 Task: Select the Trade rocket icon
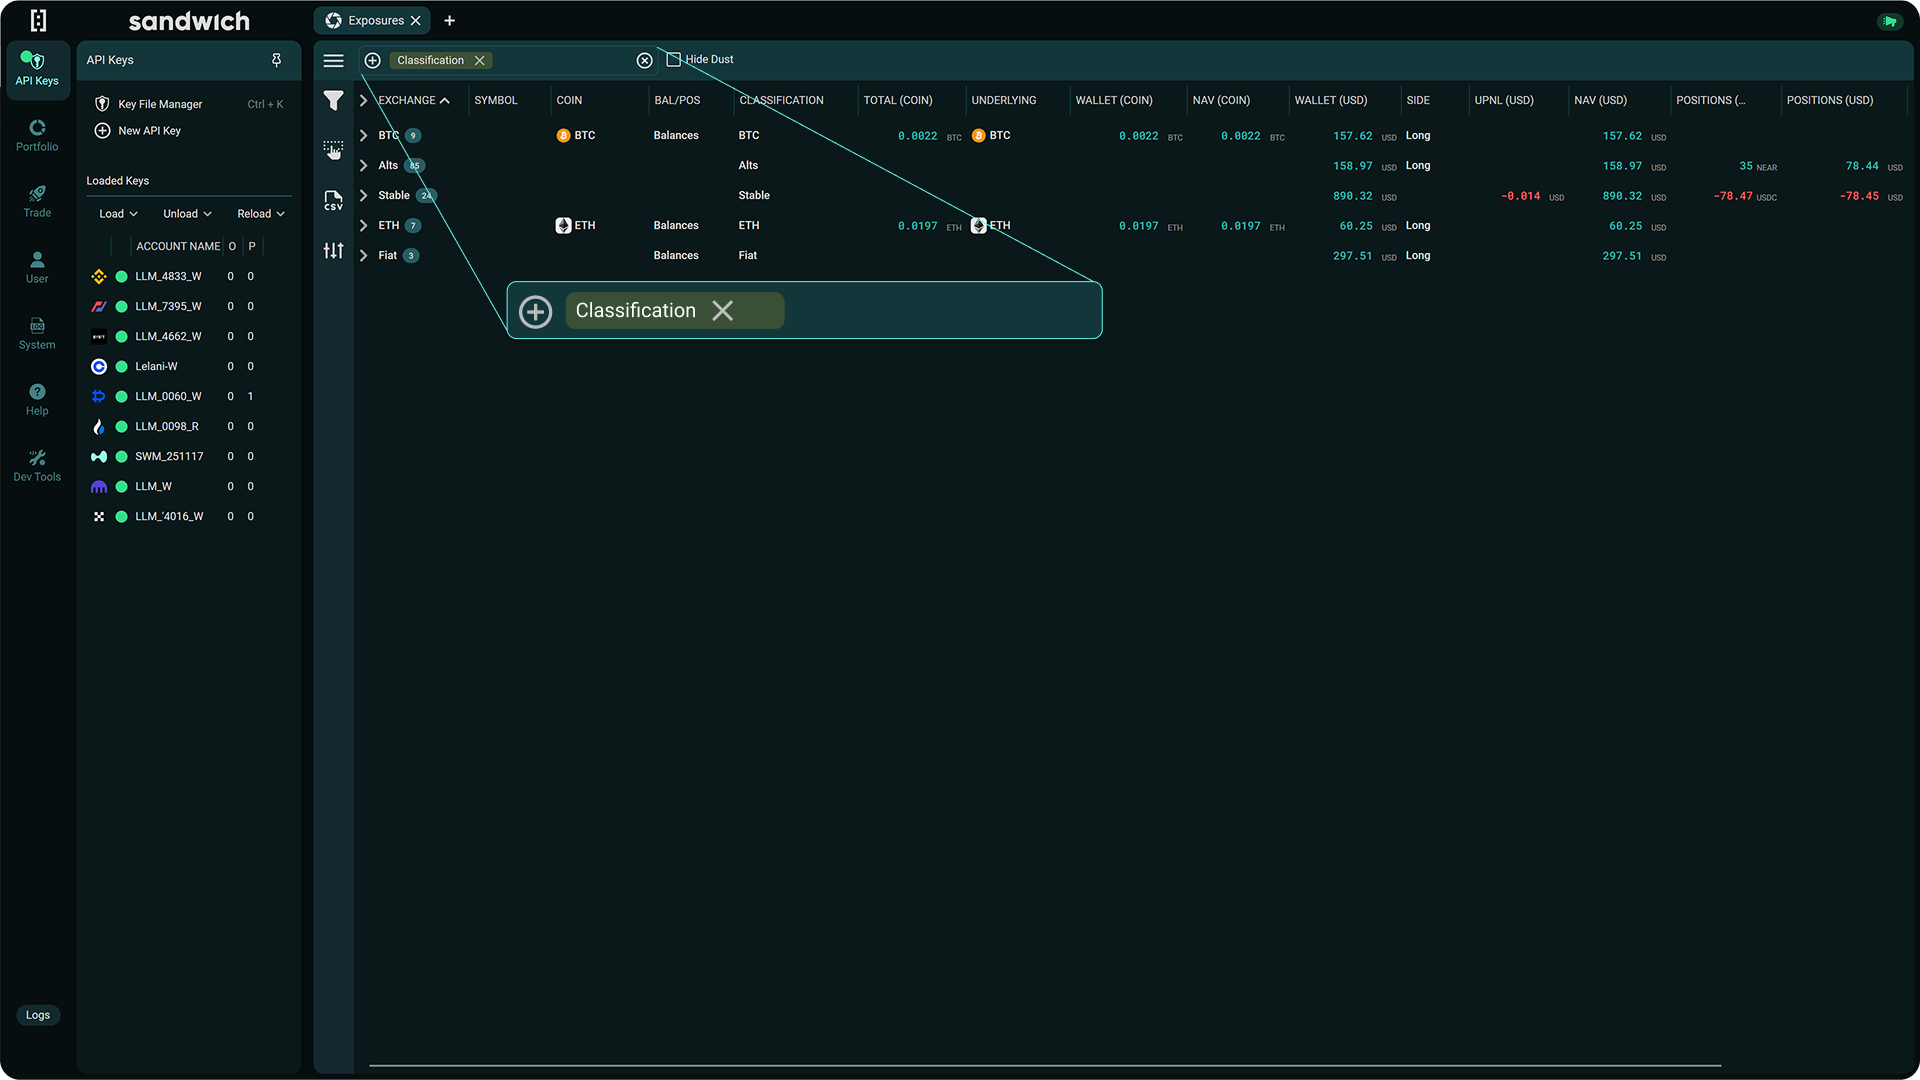pyautogui.click(x=37, y=202)
